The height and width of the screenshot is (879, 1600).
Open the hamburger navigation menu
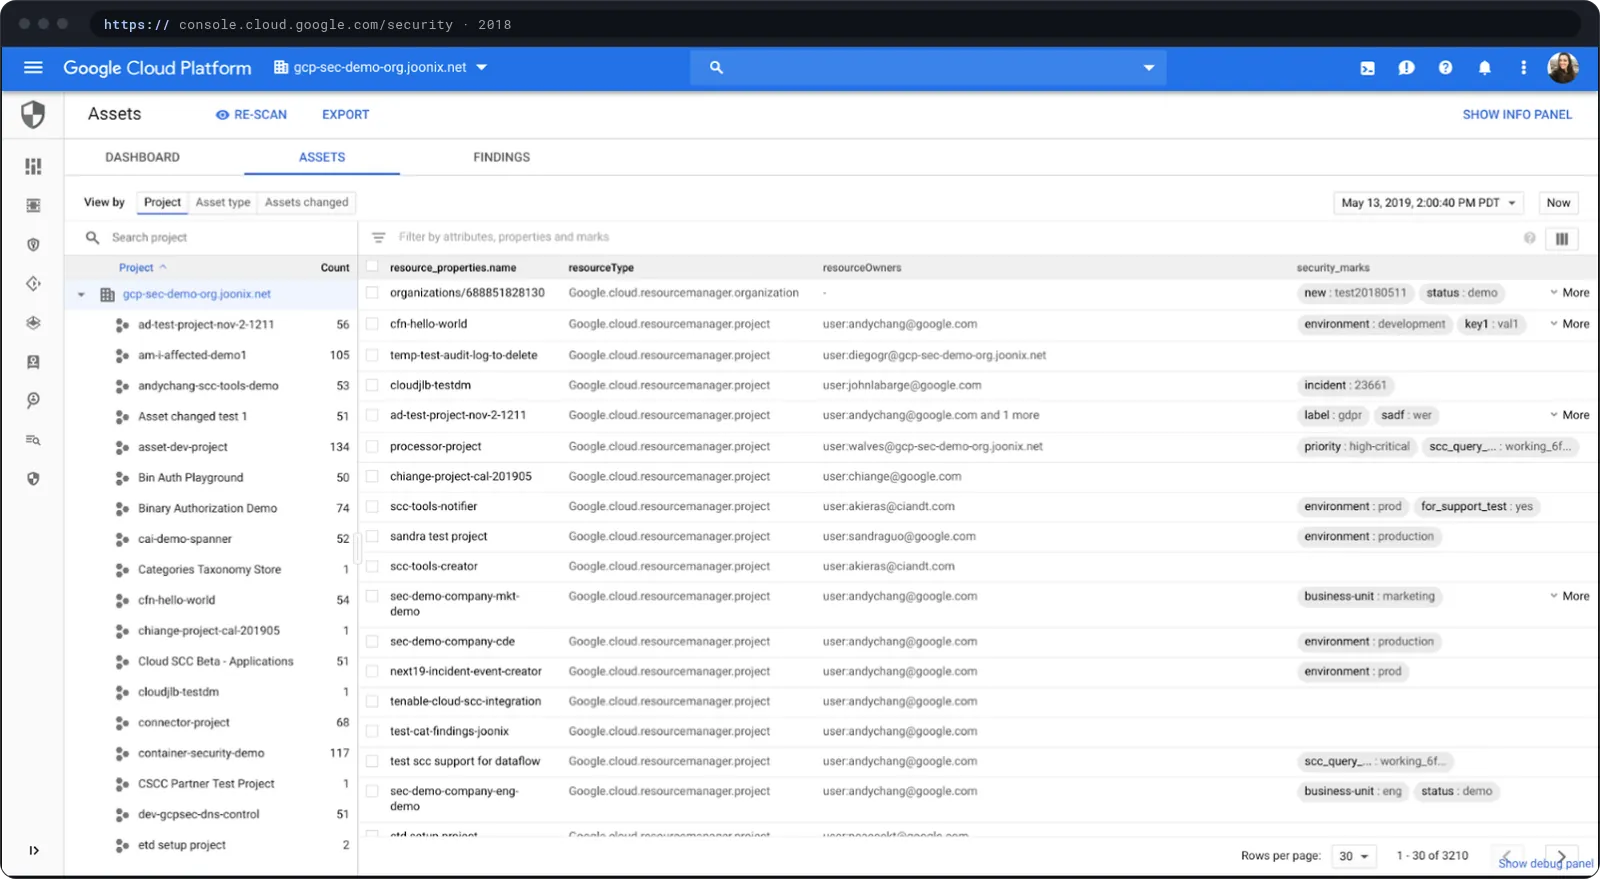click(33, 67)
